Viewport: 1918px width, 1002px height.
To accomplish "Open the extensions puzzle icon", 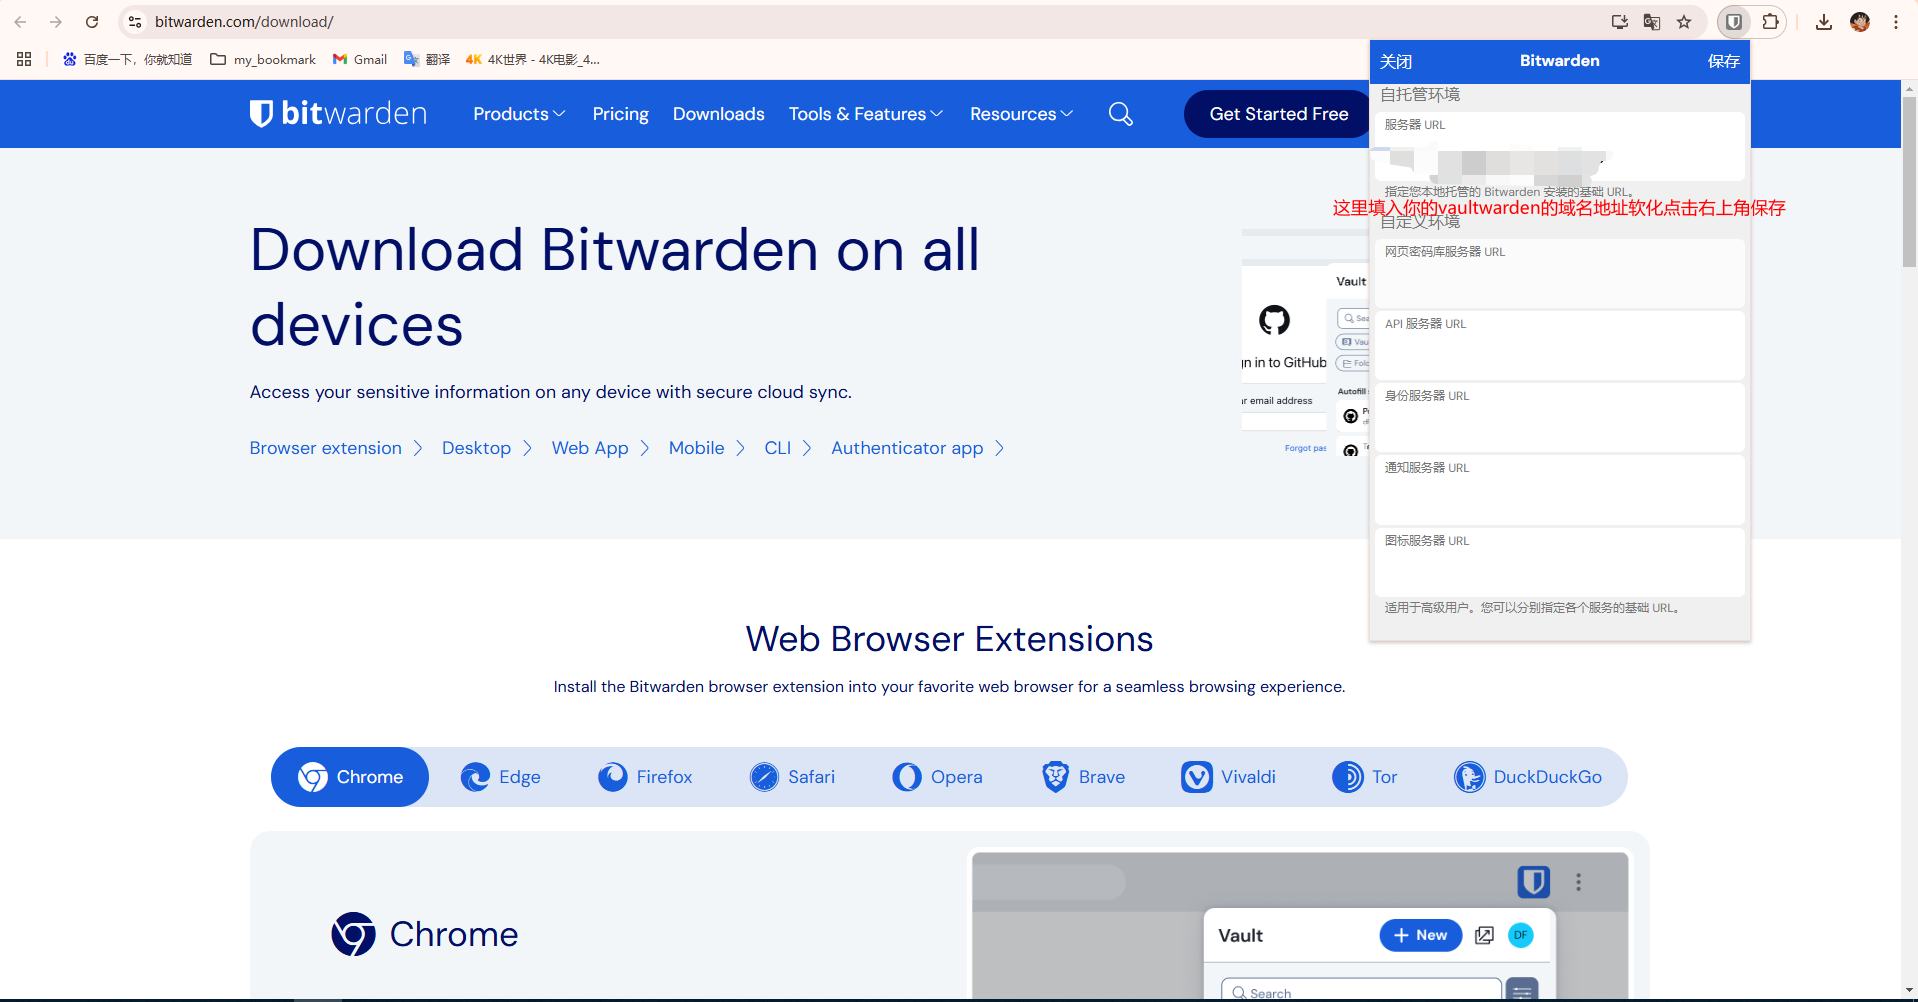I will 1770,22.
